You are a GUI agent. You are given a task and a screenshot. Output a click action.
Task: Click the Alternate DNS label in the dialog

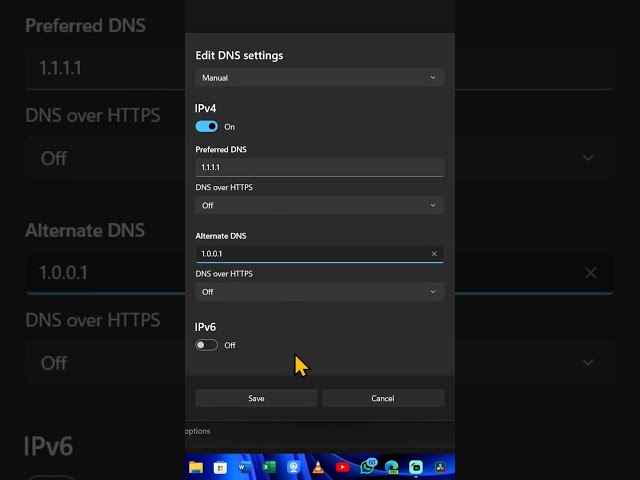221,236
